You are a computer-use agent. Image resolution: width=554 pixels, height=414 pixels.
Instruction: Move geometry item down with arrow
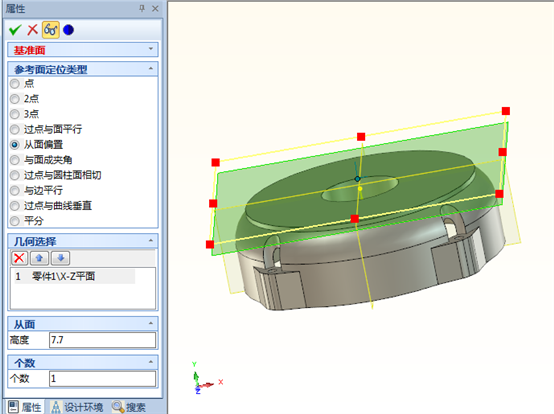point(60,258)
